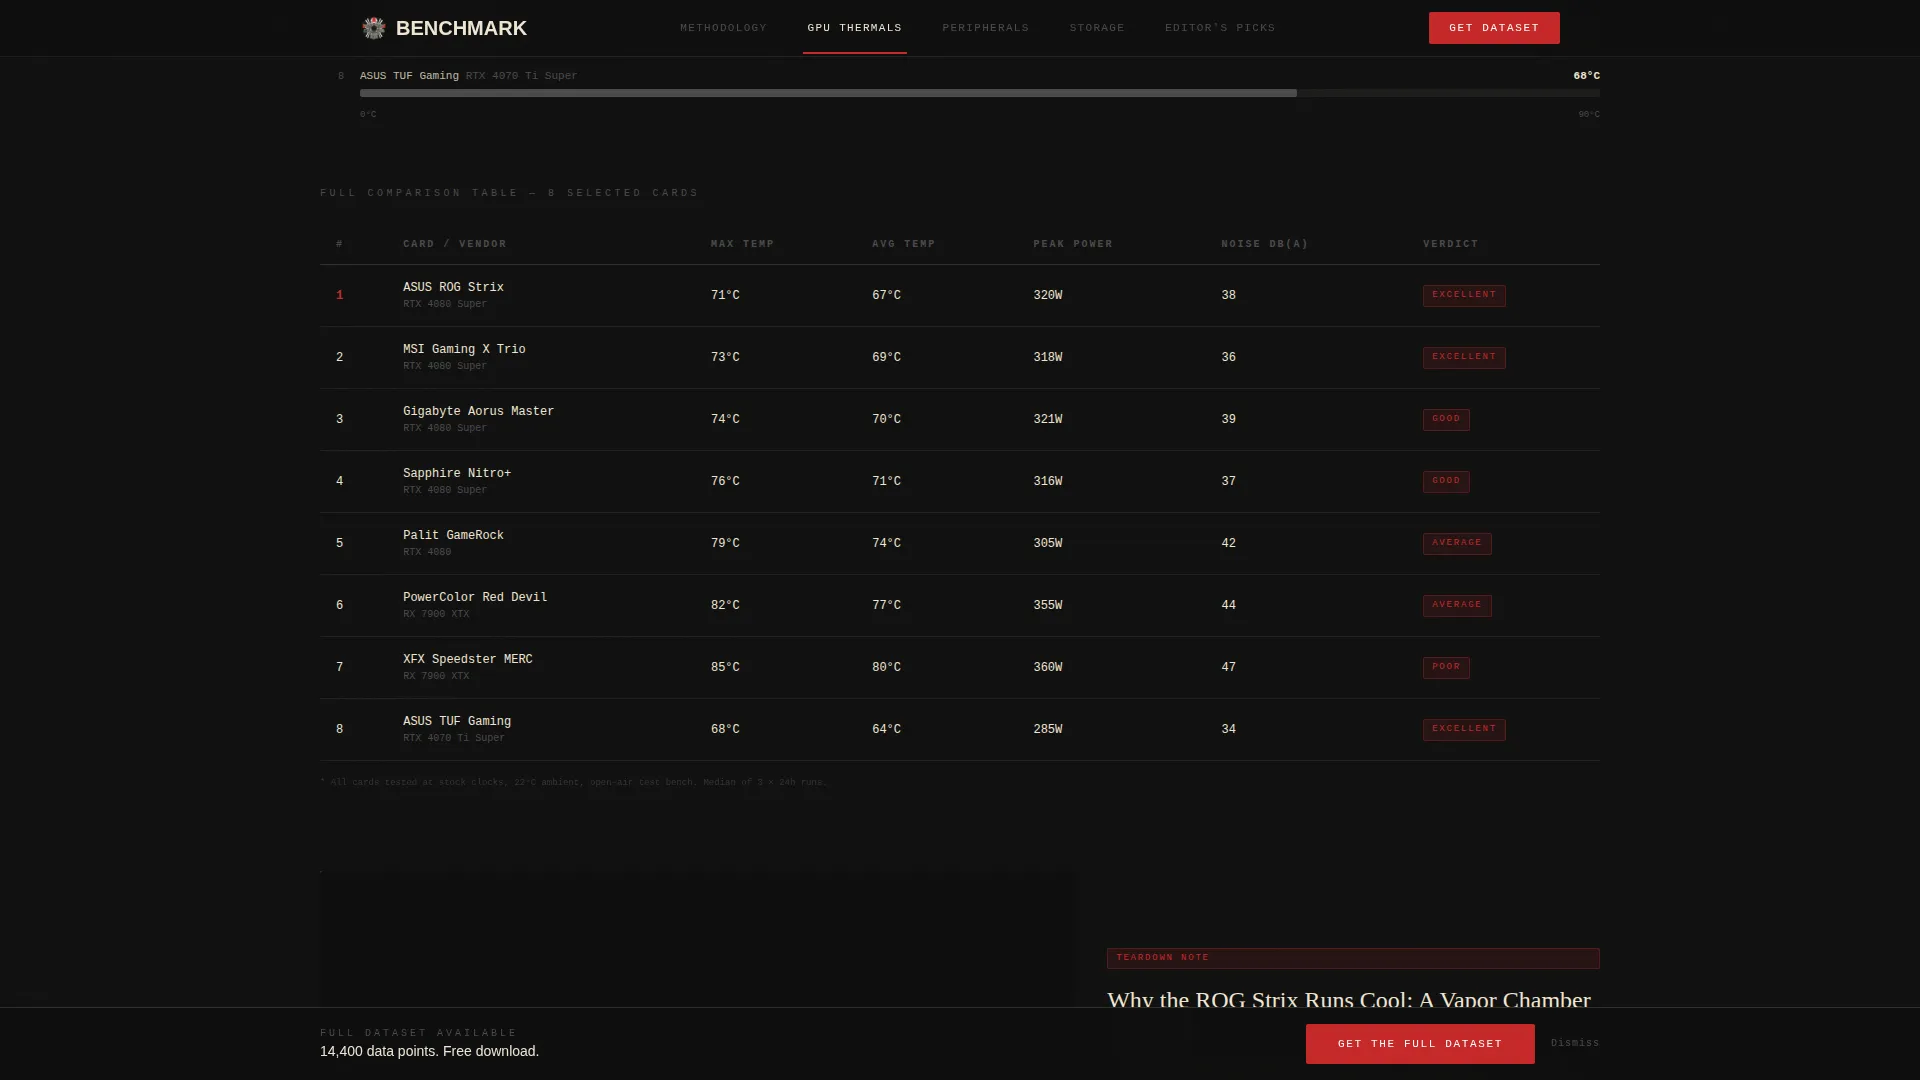Click the 14,400 data points banner text

429,1051
